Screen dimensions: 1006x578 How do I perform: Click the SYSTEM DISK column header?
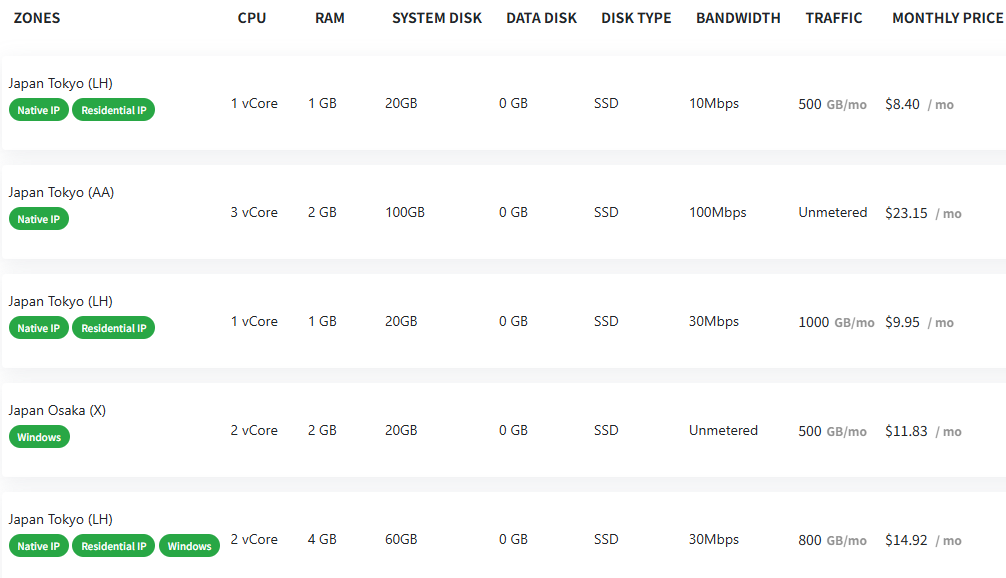point(437,18)
